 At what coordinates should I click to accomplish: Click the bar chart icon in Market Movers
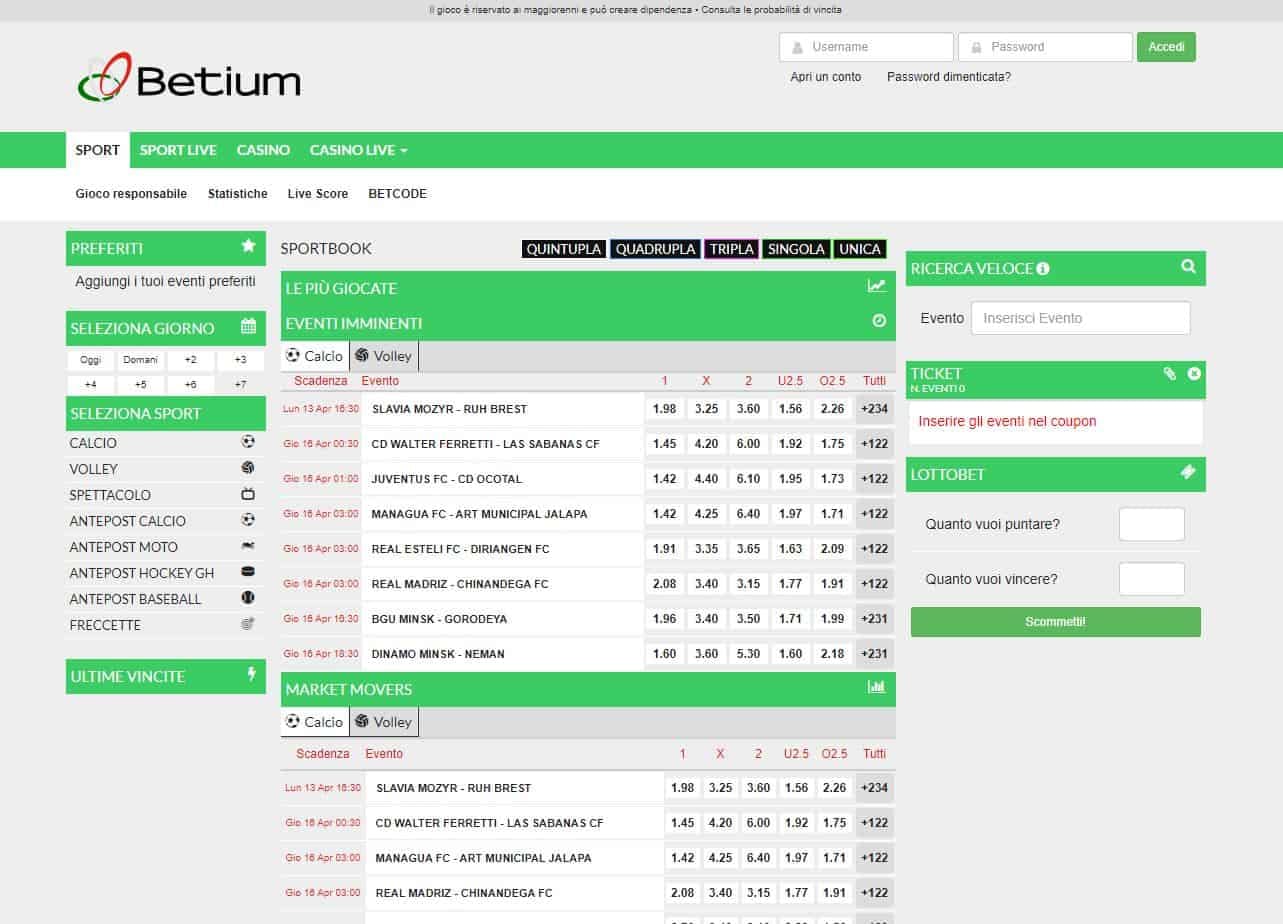[877, 687]
